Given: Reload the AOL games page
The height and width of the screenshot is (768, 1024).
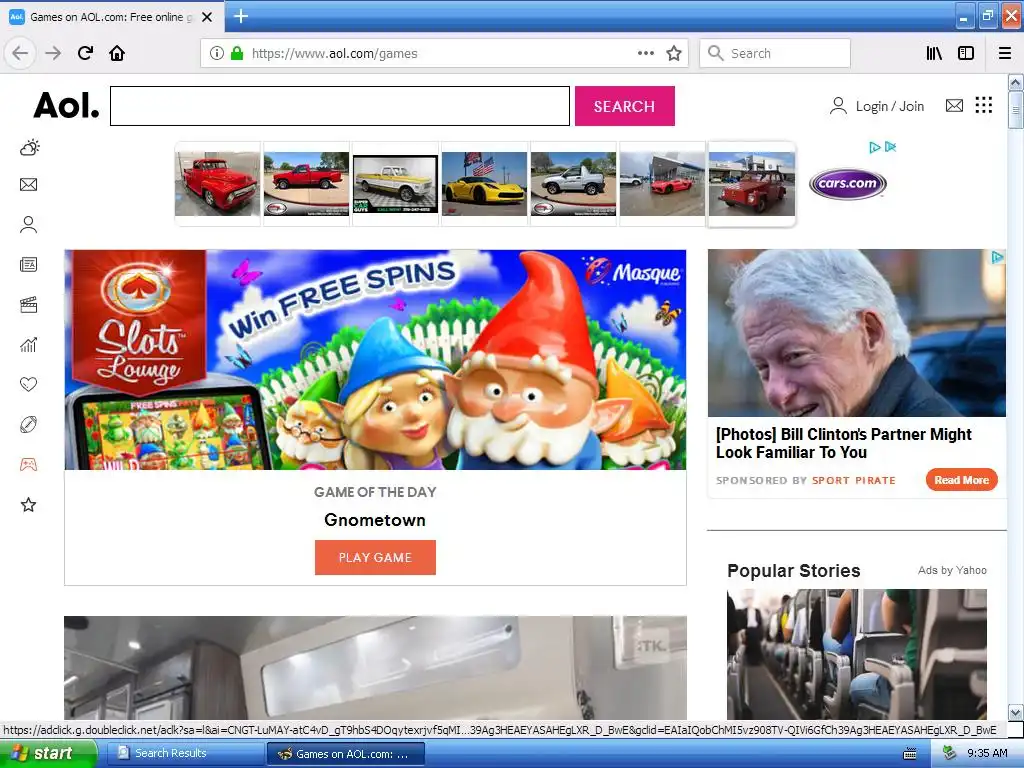Looking at the screenshot, I should [85, 53].
